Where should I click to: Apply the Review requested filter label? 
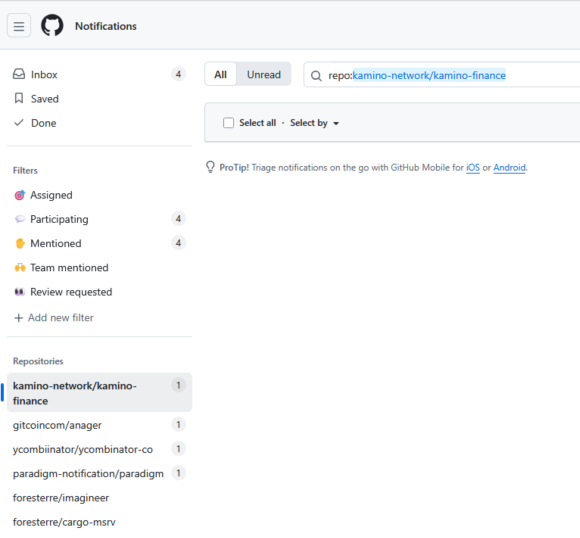71,292
